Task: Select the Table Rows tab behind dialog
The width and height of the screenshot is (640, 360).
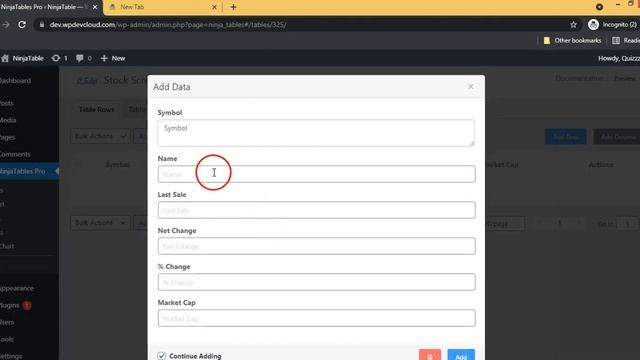Action: coord(96,109)
